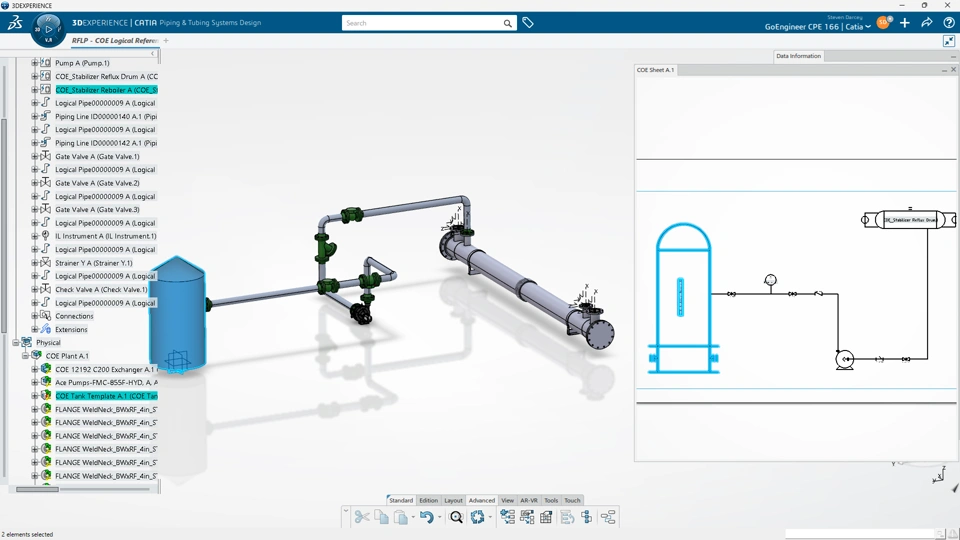Screen dimensions: 960x540
Task: Open the Undo history dropdown arrow
Action: pyautogui.click(x=439, y=517)
